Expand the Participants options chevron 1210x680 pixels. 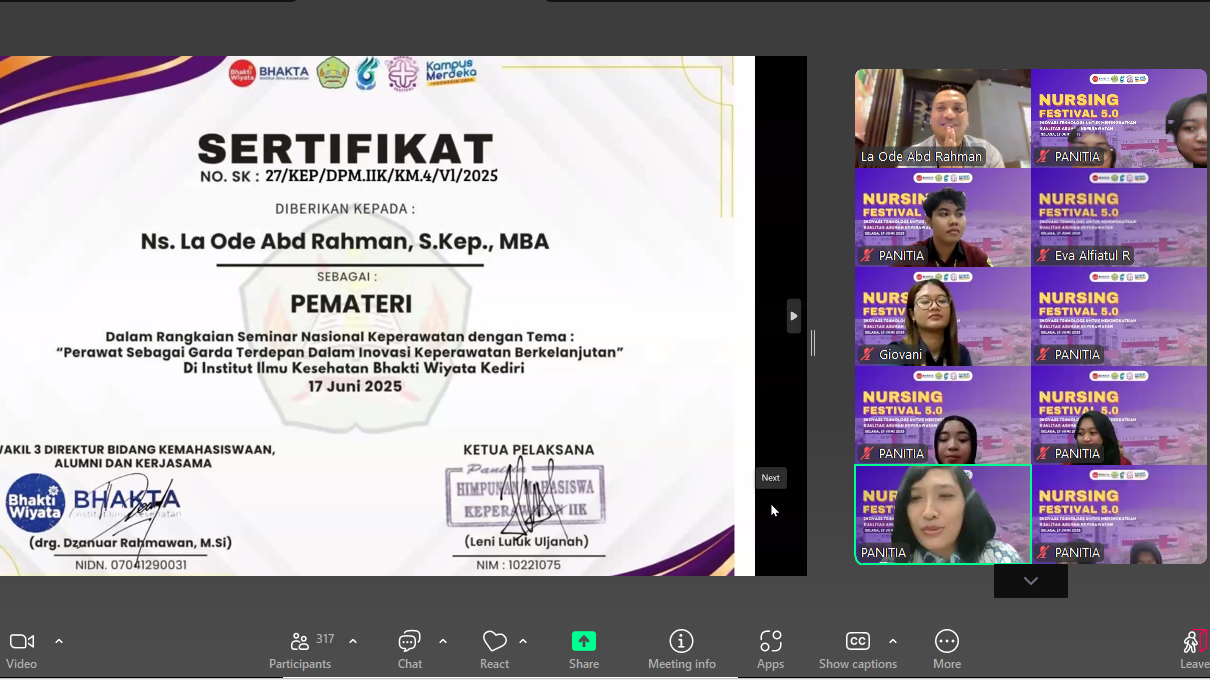tap(353, 641)
